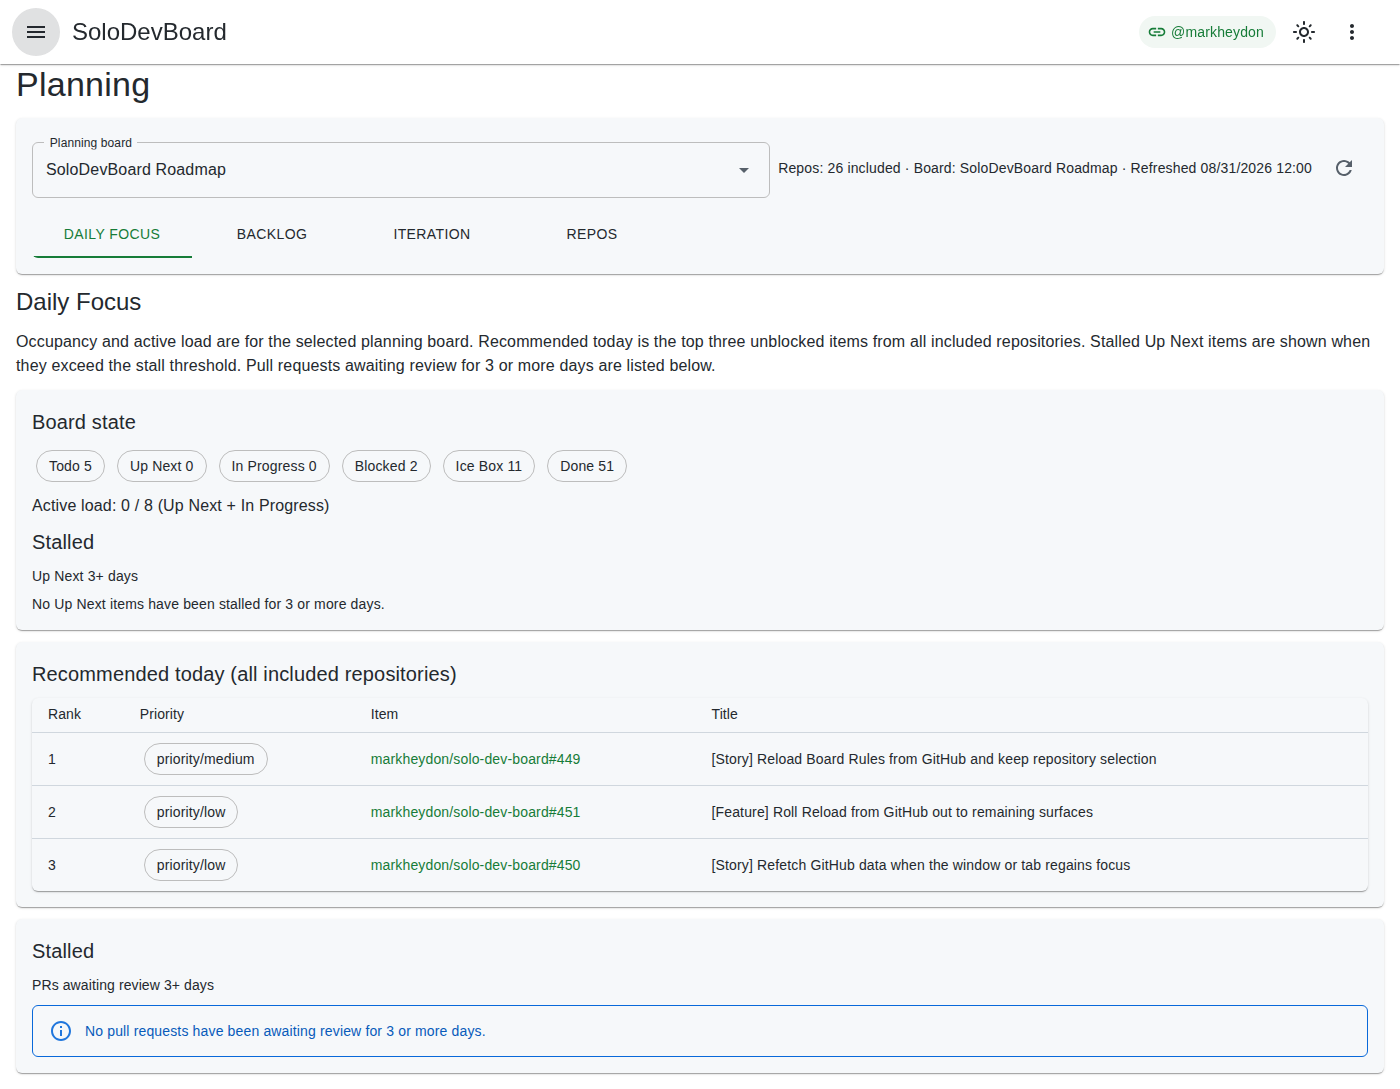Expand the Planning board dropdown arrow
Screen dimensions: 1400x1089
[744, 170]
